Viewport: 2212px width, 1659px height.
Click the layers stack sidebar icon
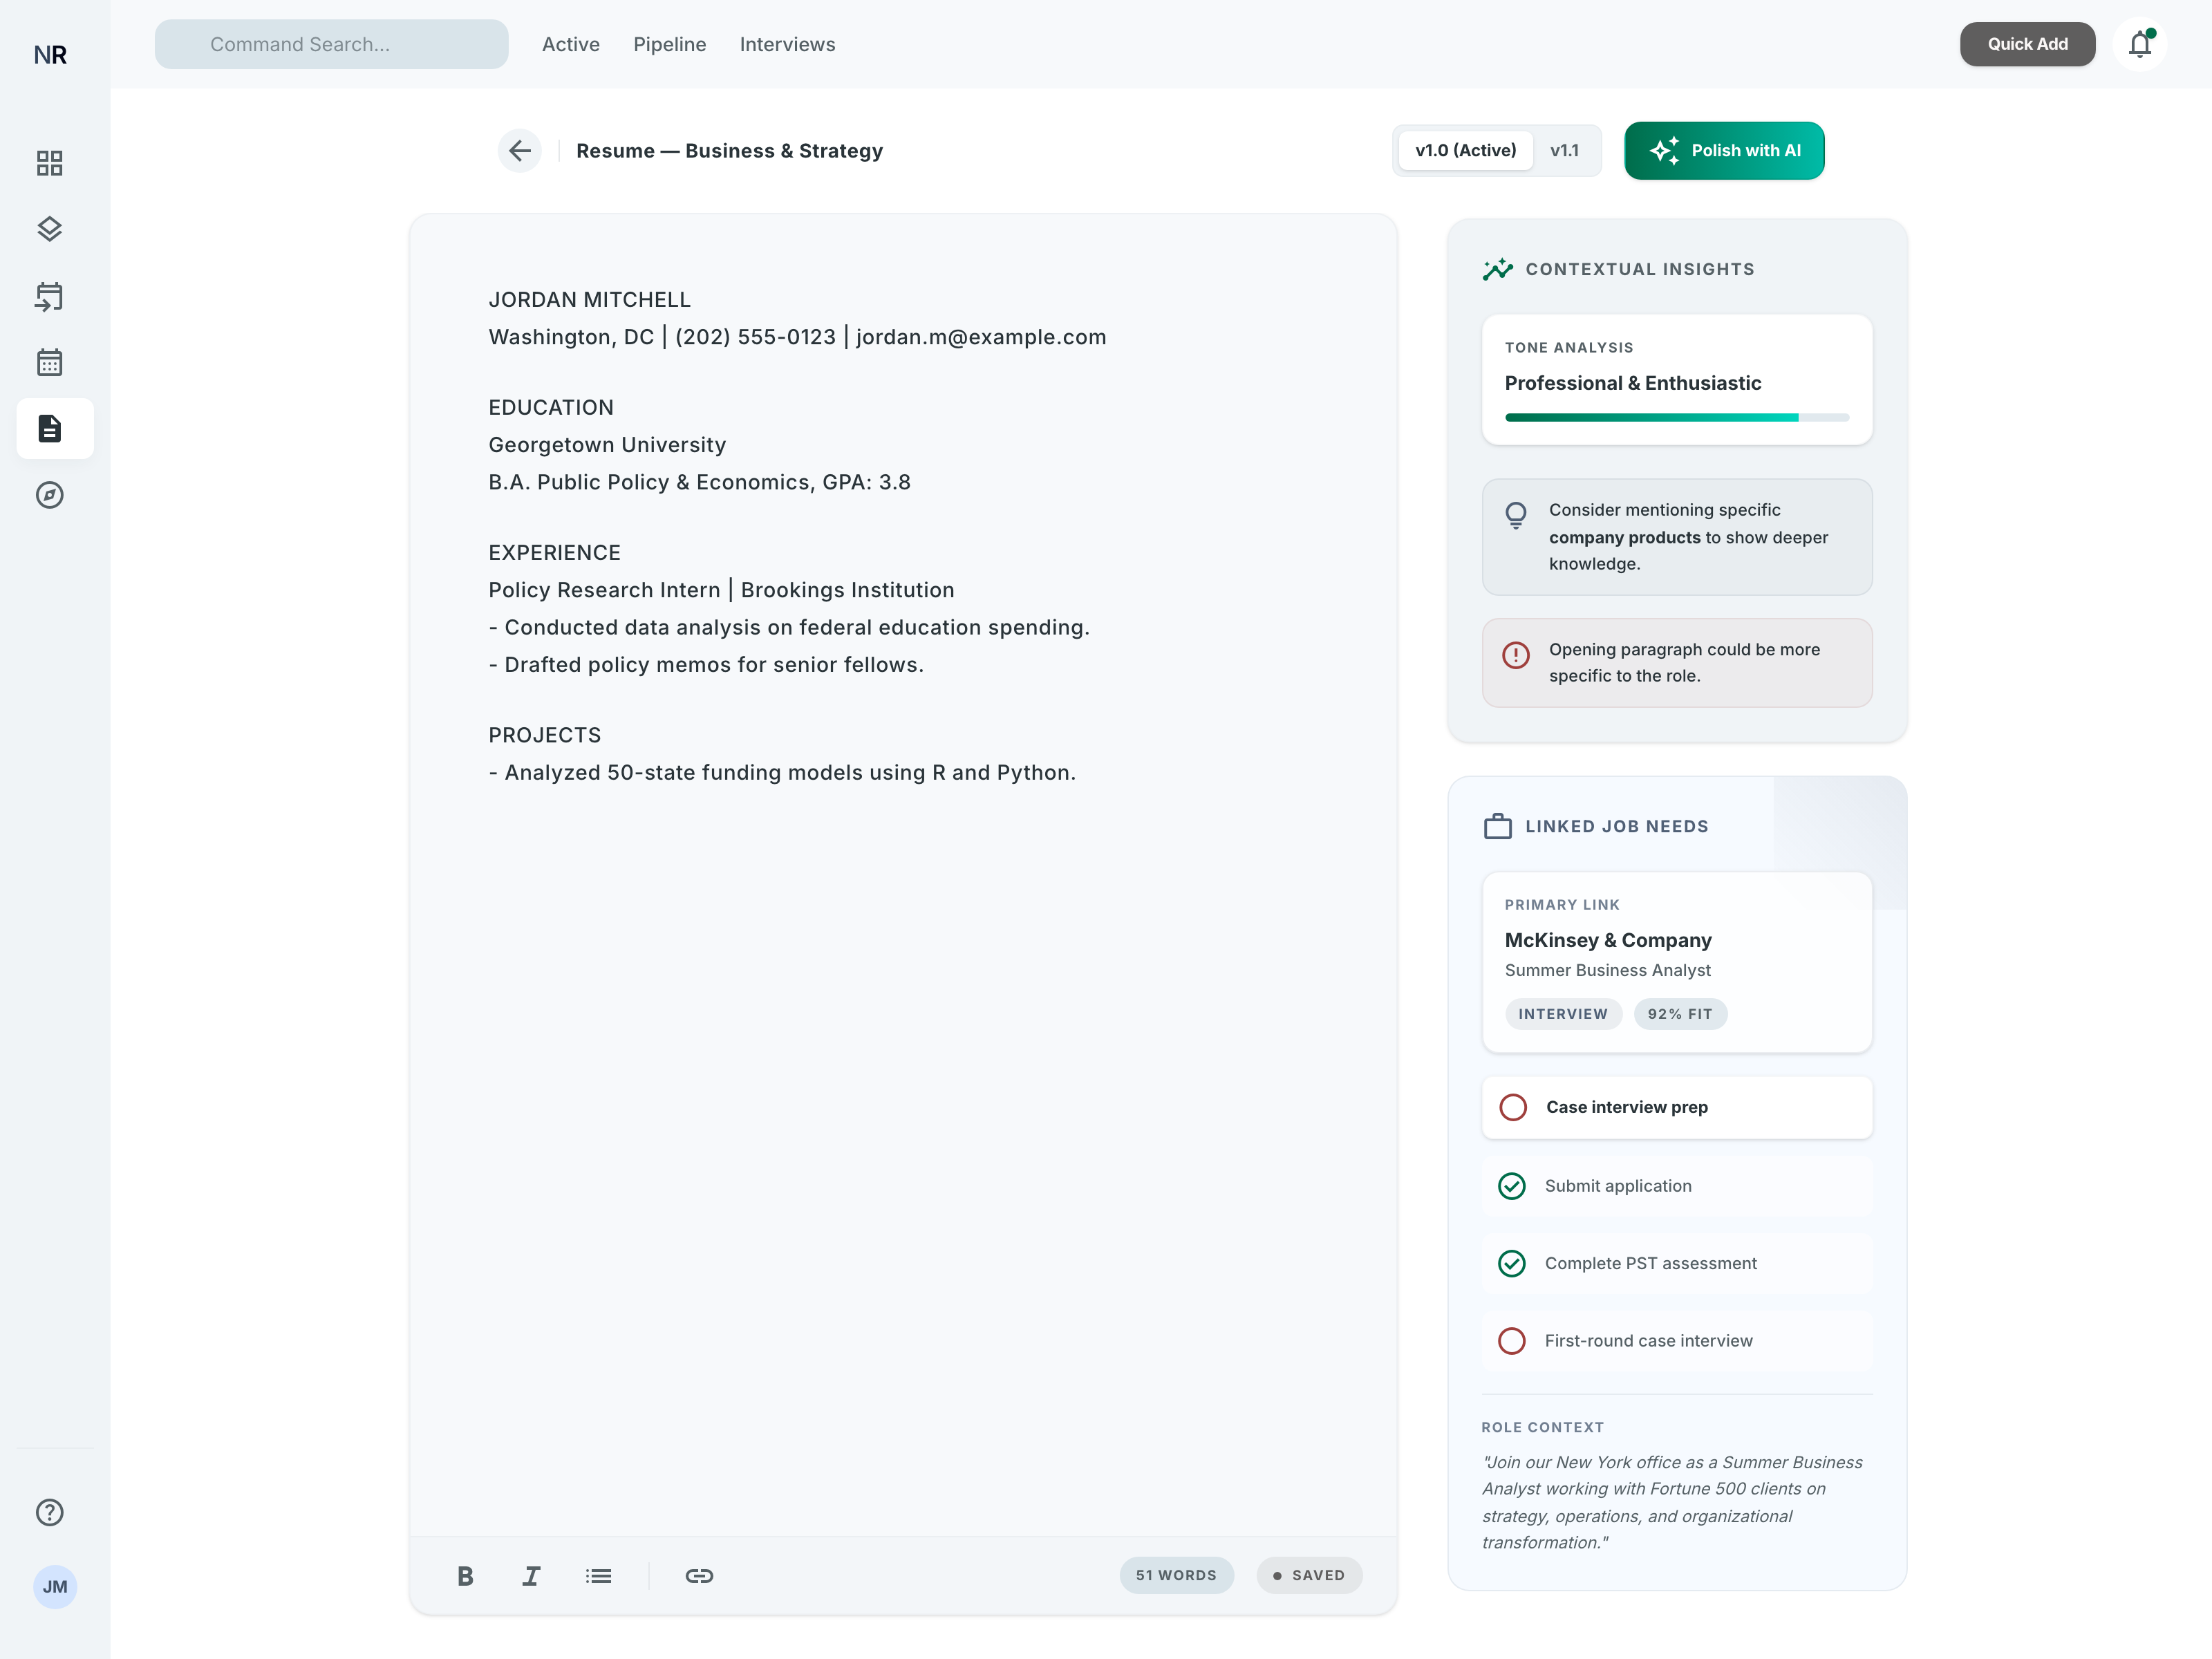point(49,229)
